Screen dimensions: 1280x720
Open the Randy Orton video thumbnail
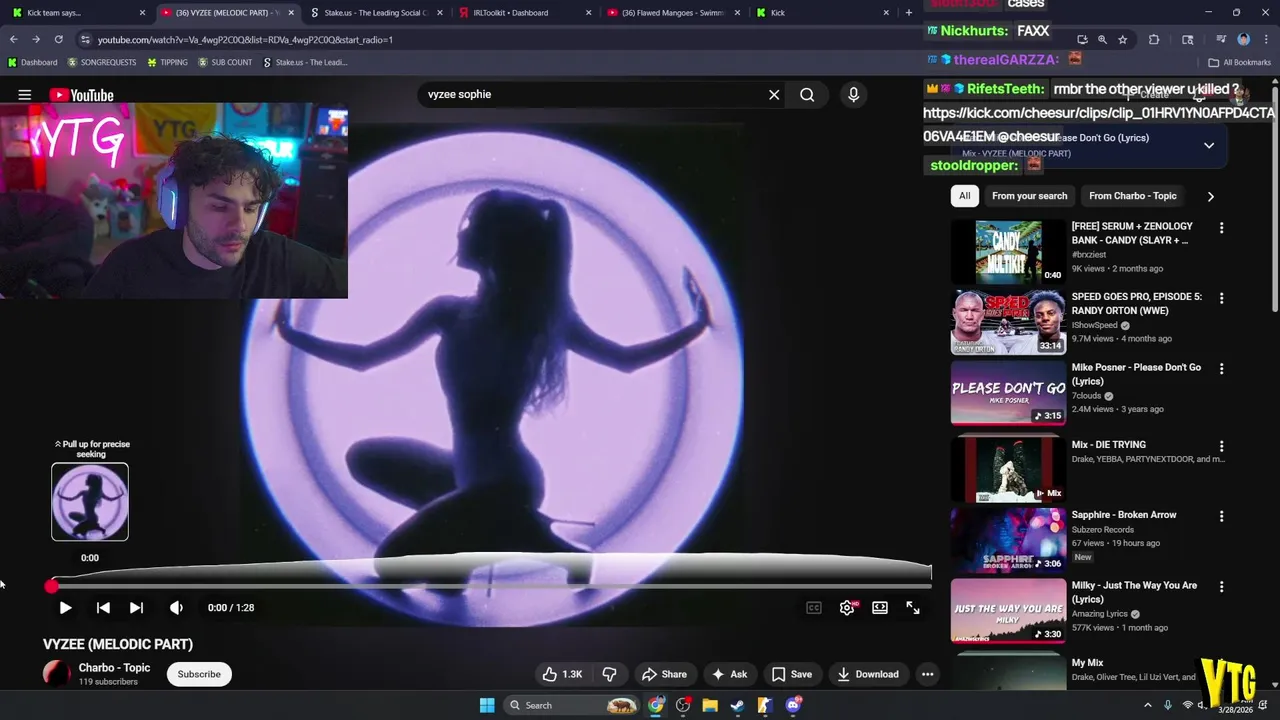click(1008, 322)
